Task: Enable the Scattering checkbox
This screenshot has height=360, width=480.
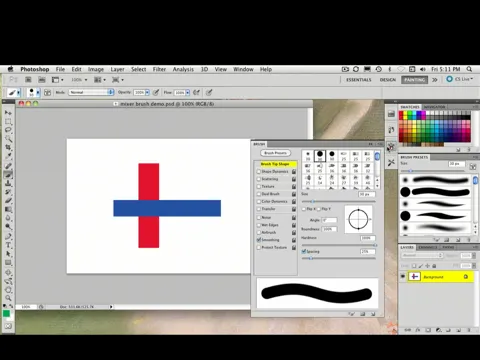Action: [x=259, y=179]
